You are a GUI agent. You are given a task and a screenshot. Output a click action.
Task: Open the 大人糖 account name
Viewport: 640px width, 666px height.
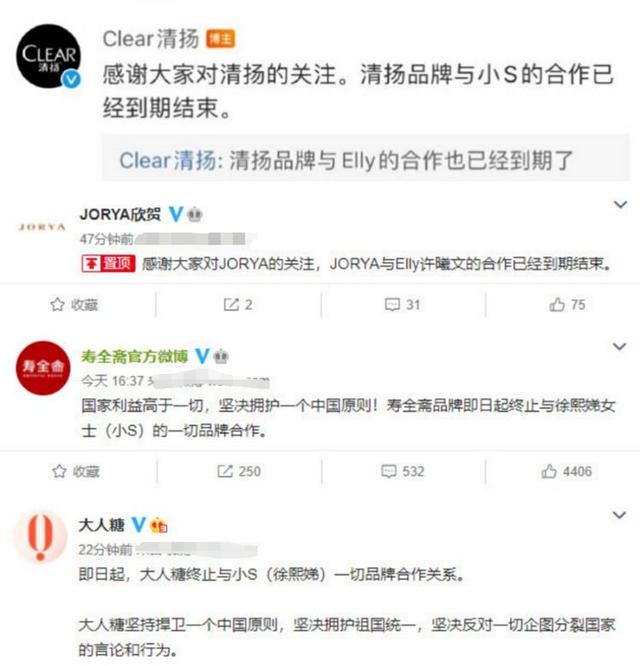(101, 525)
